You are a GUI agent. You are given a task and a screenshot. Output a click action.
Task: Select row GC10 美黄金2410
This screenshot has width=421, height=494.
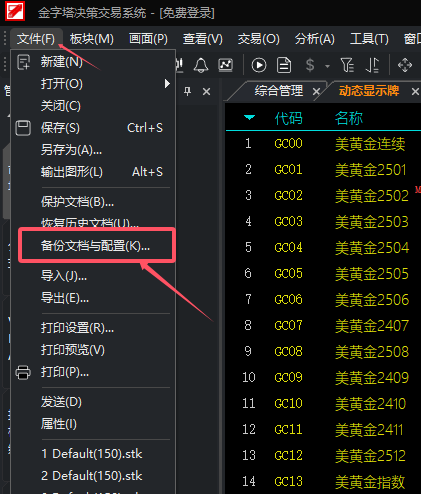[323, 404]
